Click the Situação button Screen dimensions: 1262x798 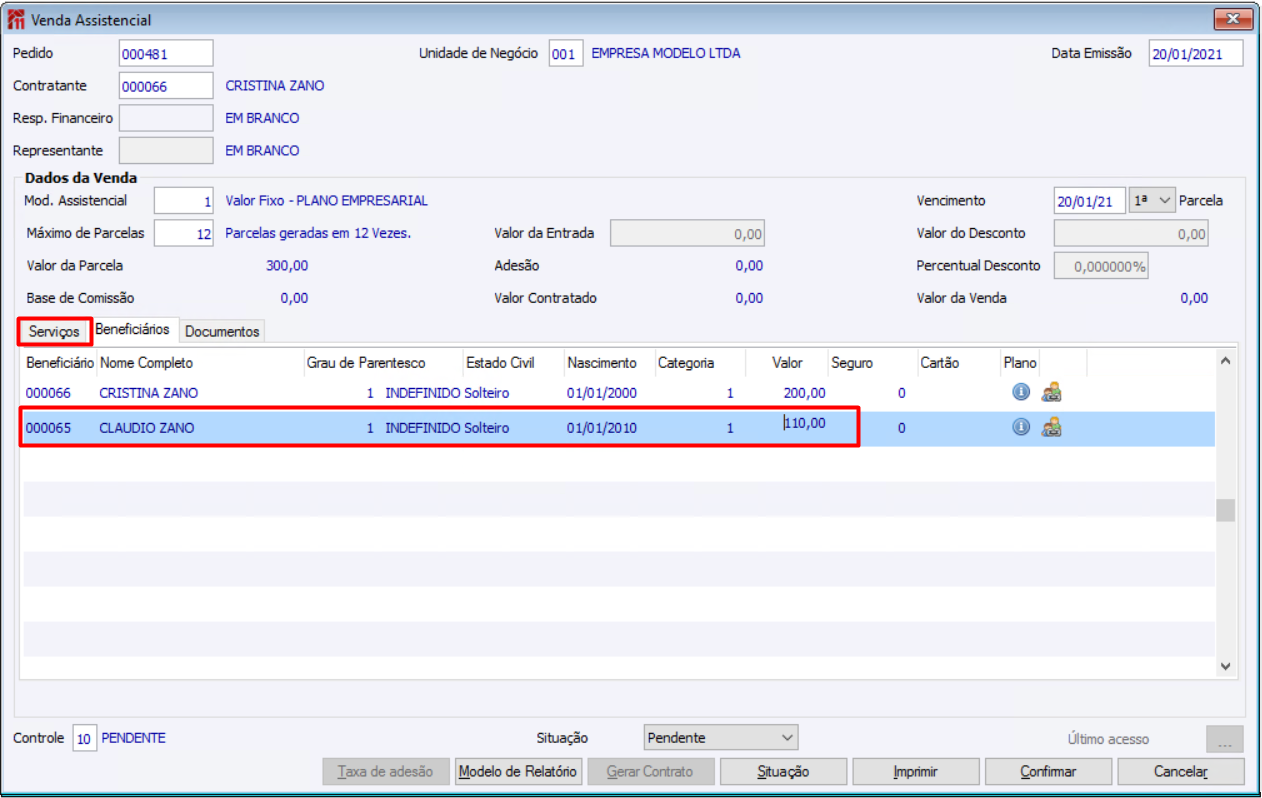(783, 772)
